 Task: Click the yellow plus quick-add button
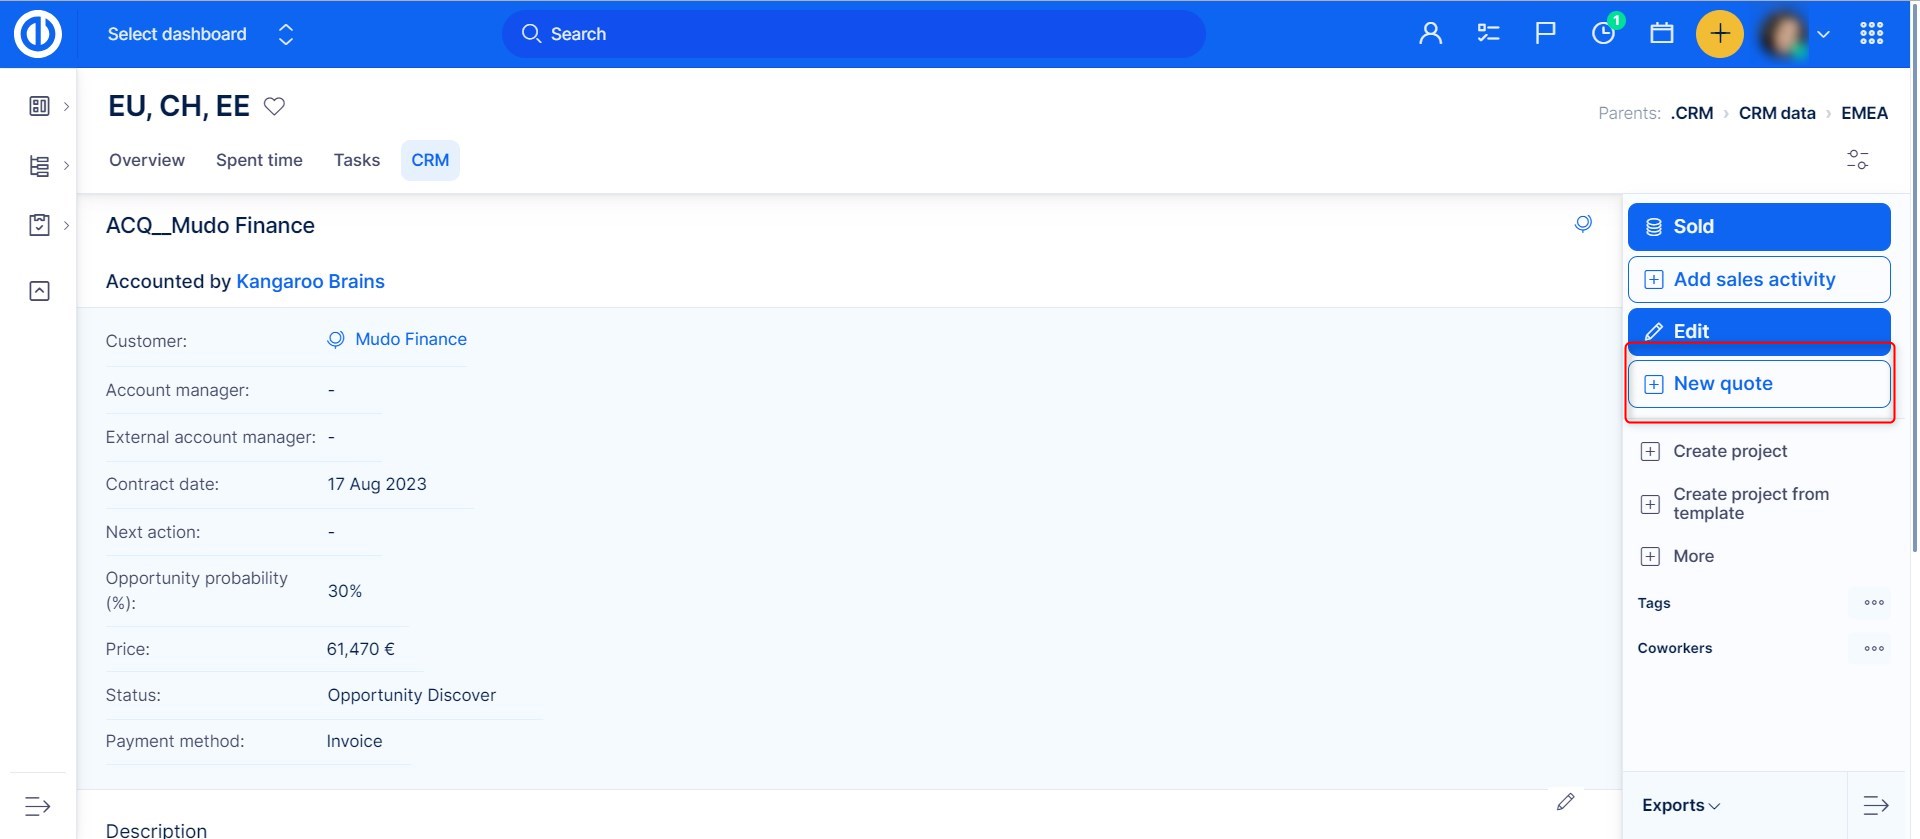1719,34
